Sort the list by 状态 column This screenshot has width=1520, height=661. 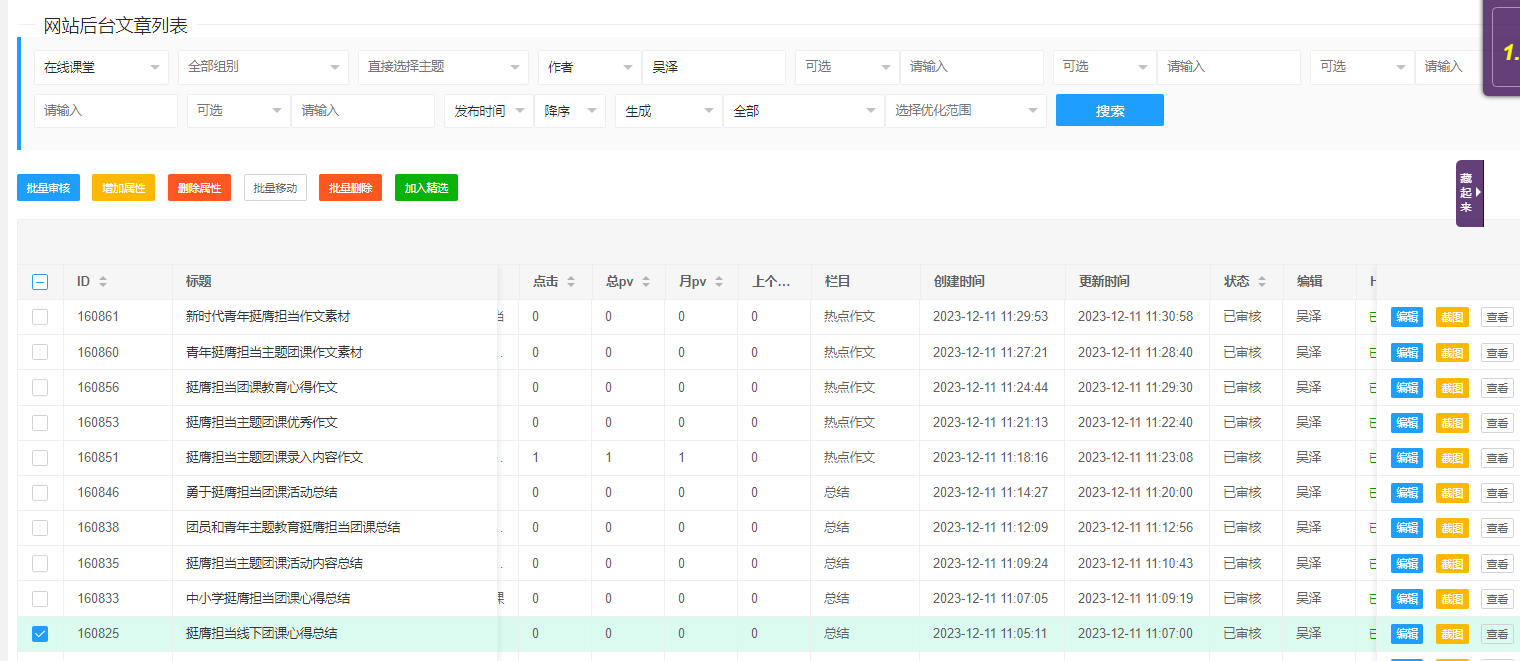1262,282
